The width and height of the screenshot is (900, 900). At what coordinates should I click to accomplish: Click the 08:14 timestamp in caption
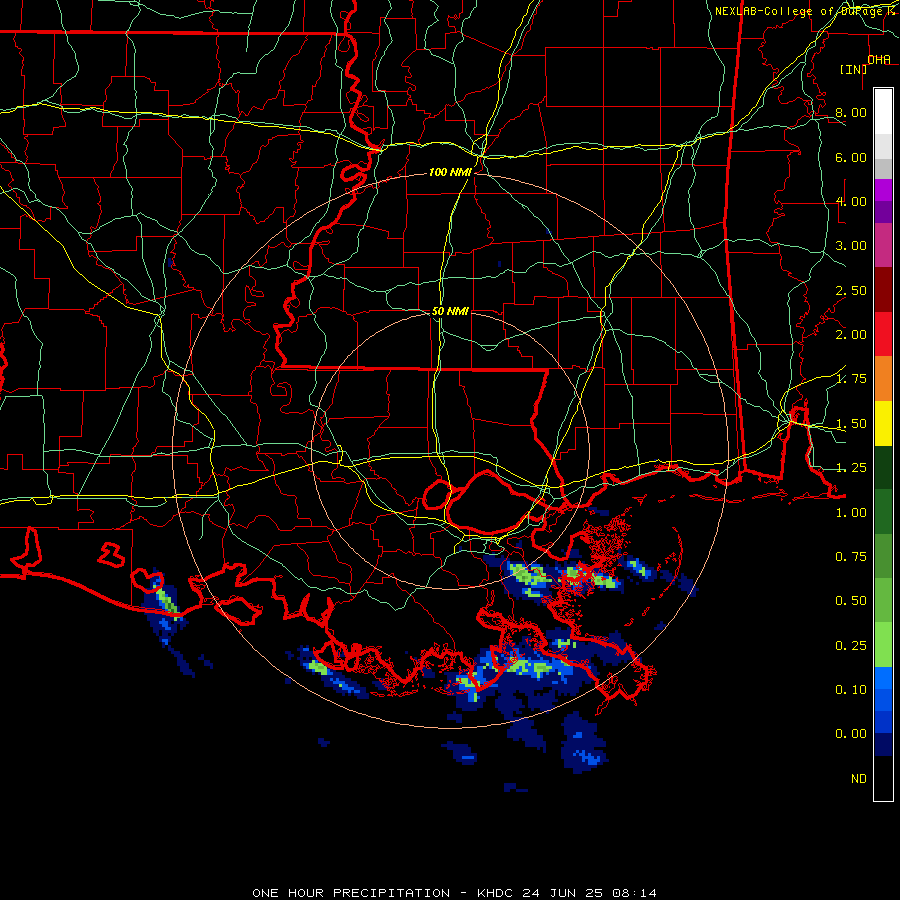coord(634,893)
